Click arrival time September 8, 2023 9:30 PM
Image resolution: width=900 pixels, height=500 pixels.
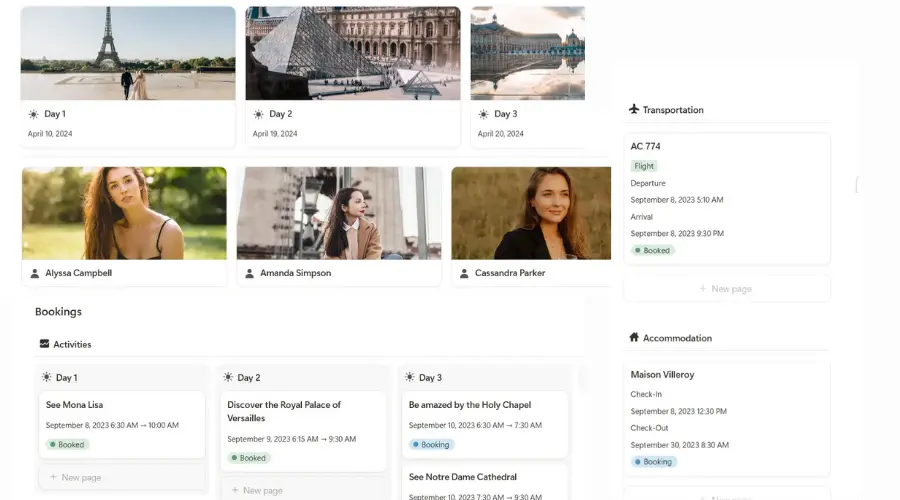pyautogui.click(x=677, y=234)
